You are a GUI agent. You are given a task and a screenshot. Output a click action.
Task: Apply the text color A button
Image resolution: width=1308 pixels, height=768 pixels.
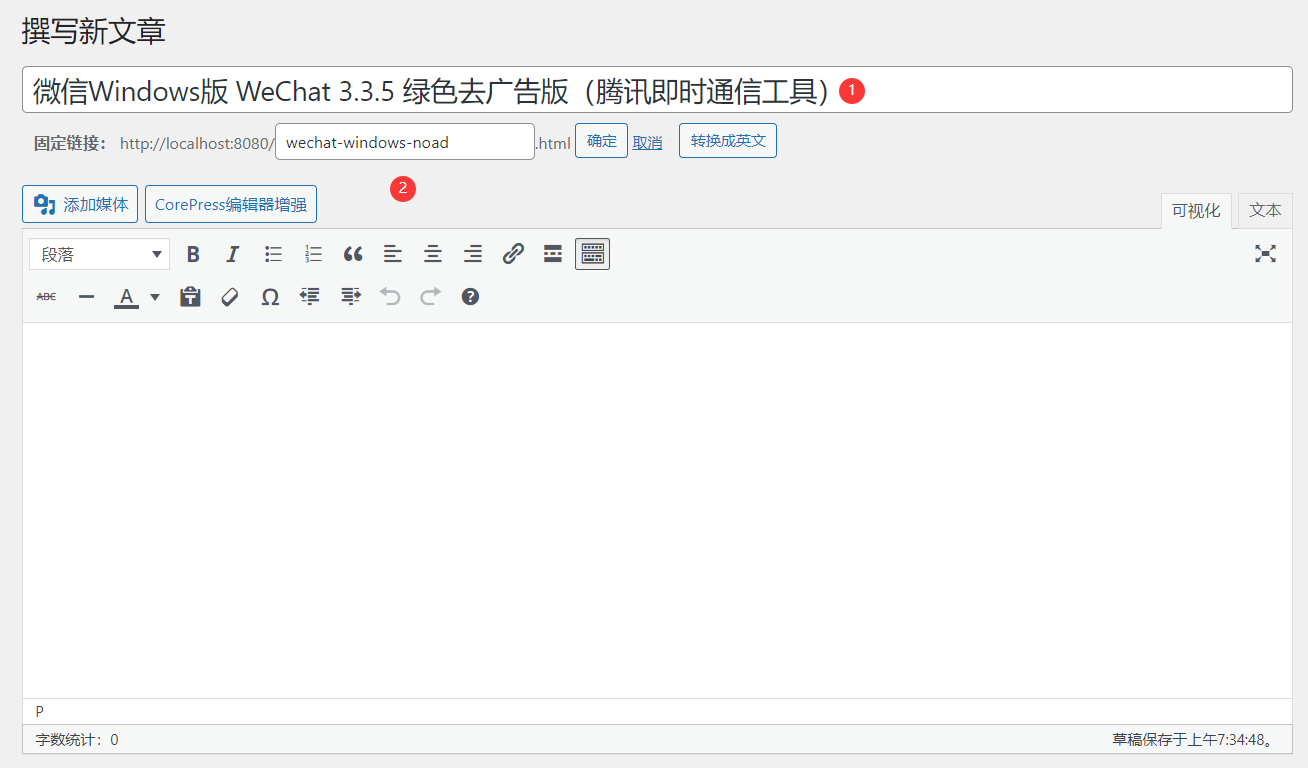coord(126,296)
